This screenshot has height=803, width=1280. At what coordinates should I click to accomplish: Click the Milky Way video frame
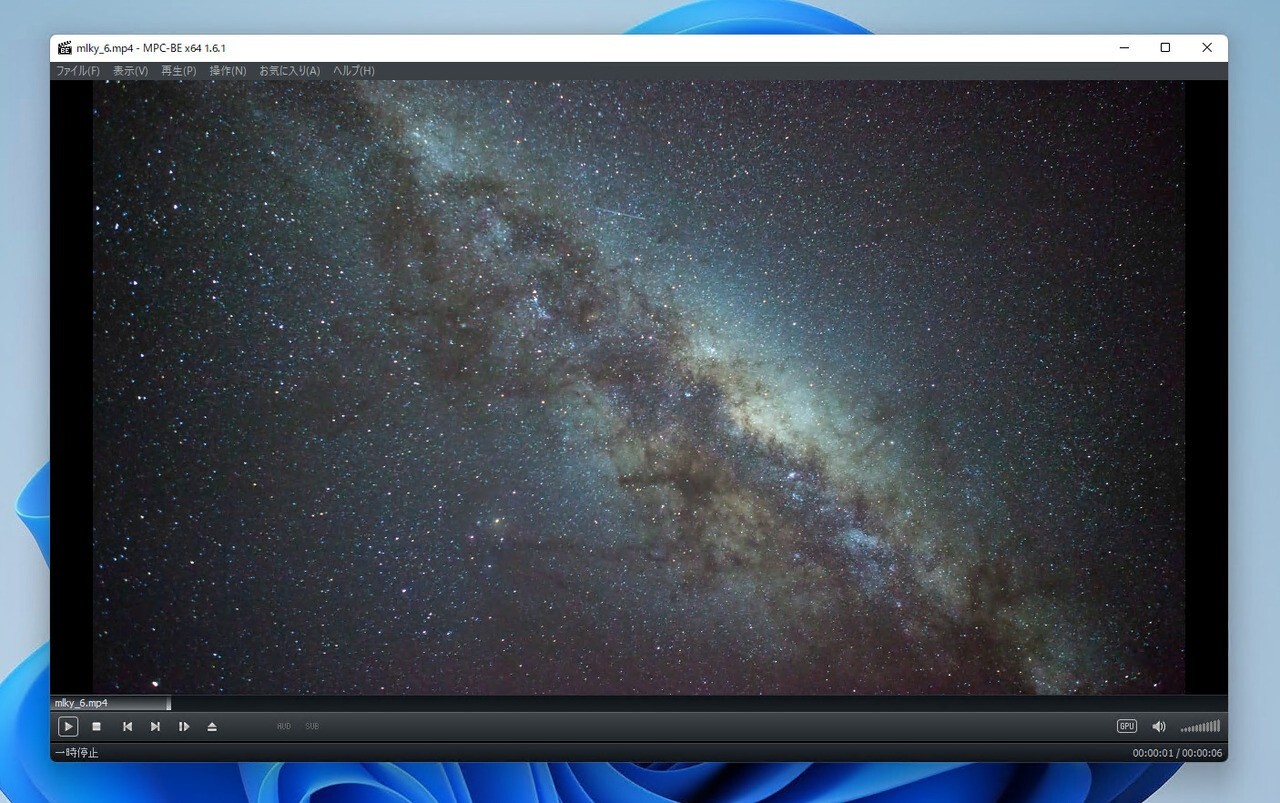639,388
